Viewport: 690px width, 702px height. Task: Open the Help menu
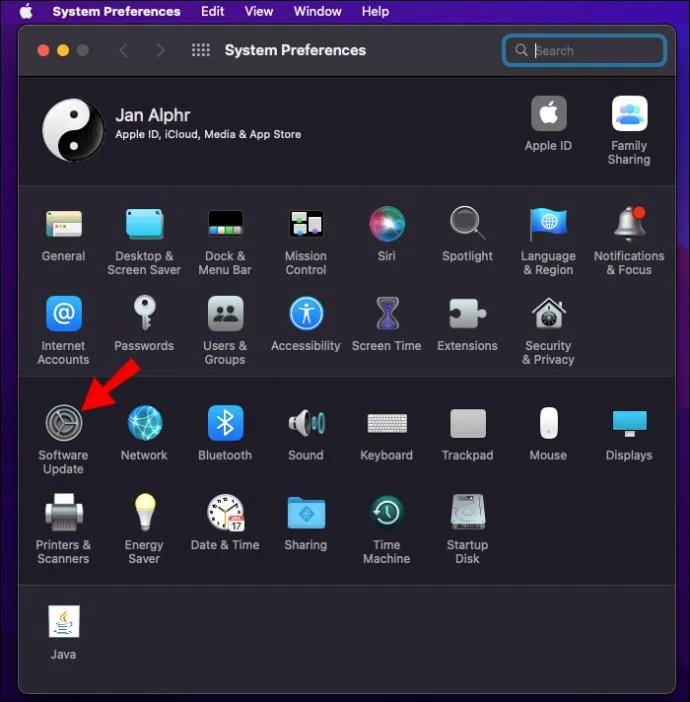375,11
